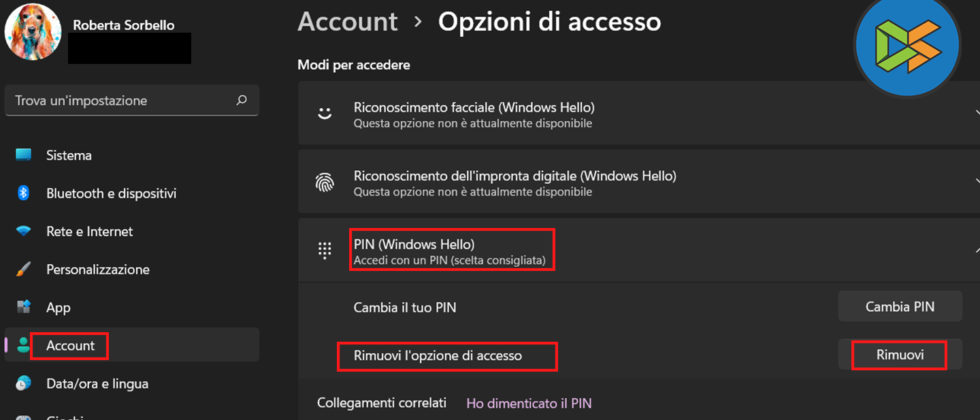
Task: Click the App grid icon
Action: [23, 307]
